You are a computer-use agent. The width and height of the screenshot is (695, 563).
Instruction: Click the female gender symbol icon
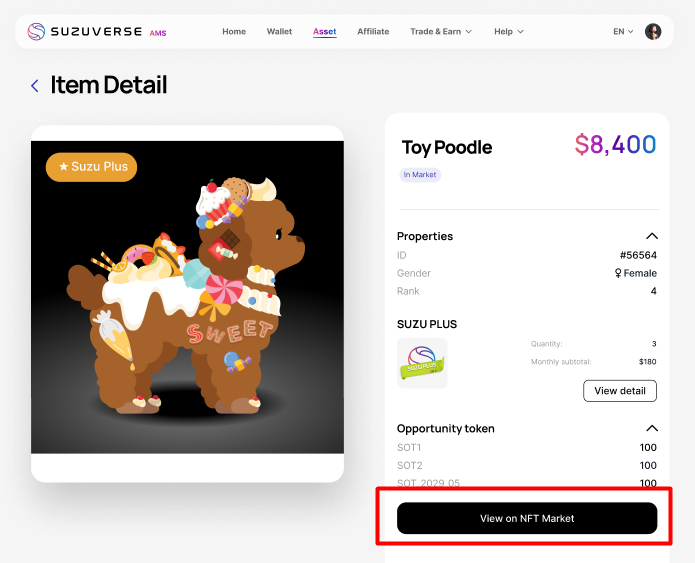point(618,273)
